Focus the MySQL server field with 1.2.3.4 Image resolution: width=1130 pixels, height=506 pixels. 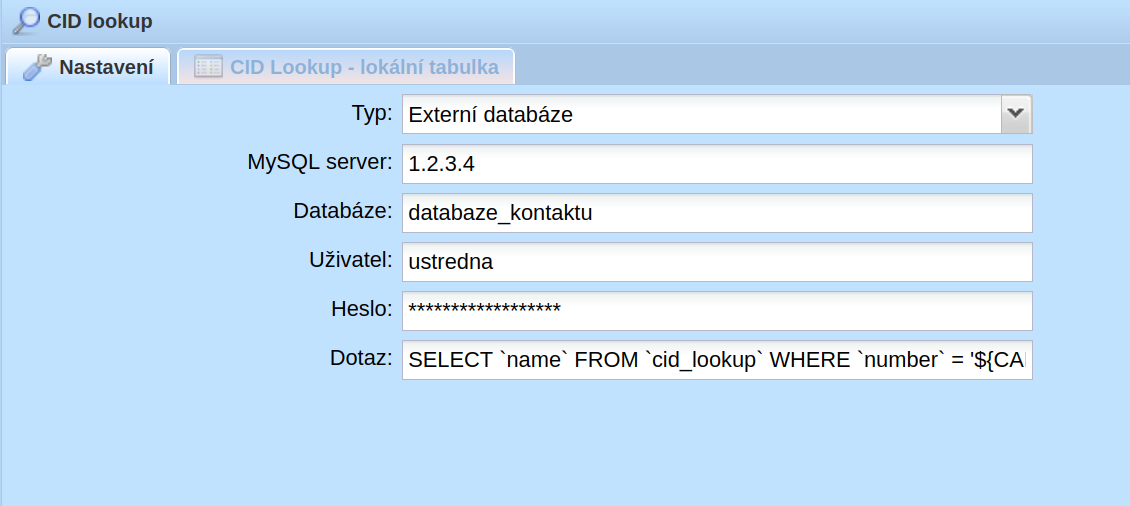717,164
